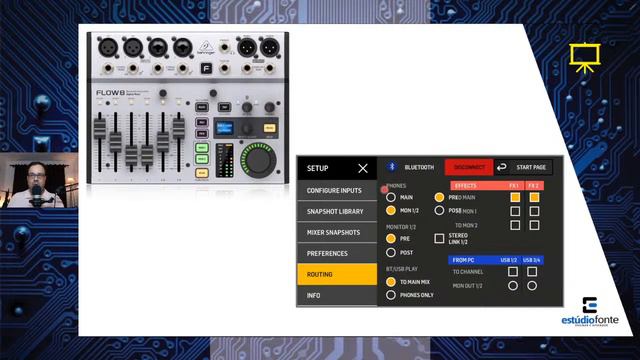Select TO MAIN MIX under BT/USB Play
The image size is (640, 360).
(391, 282)
